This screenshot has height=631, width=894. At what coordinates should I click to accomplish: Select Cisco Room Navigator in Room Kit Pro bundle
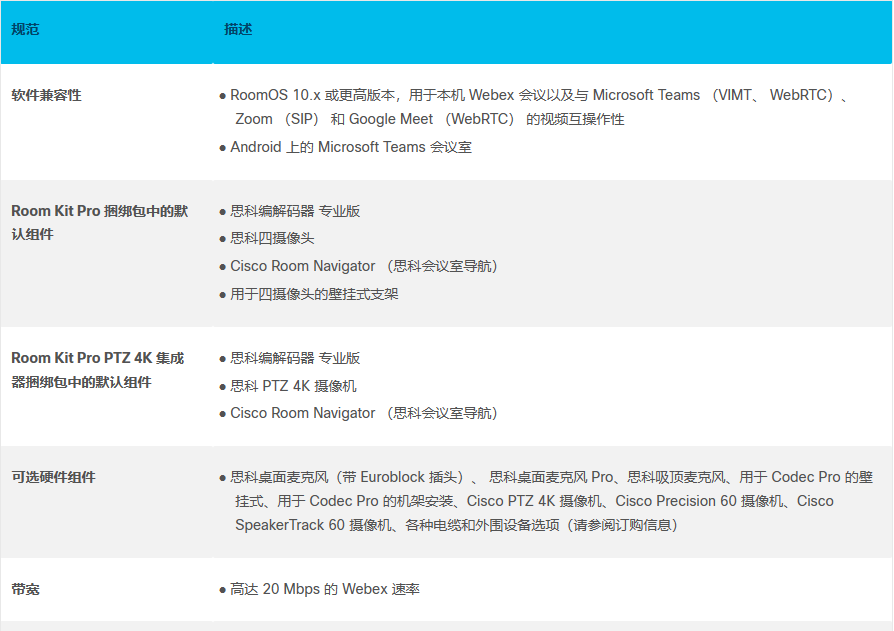[x=364, y=266]
